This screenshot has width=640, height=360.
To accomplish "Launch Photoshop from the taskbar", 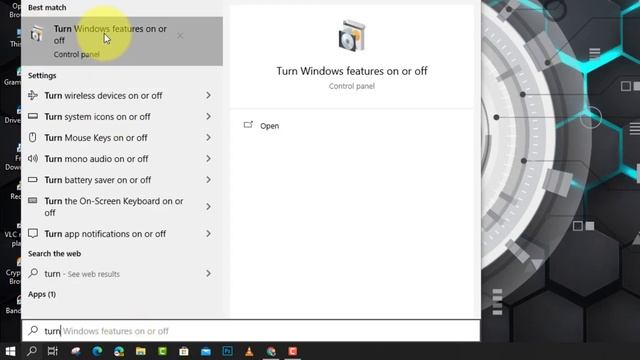I will (x=227, y=351).
